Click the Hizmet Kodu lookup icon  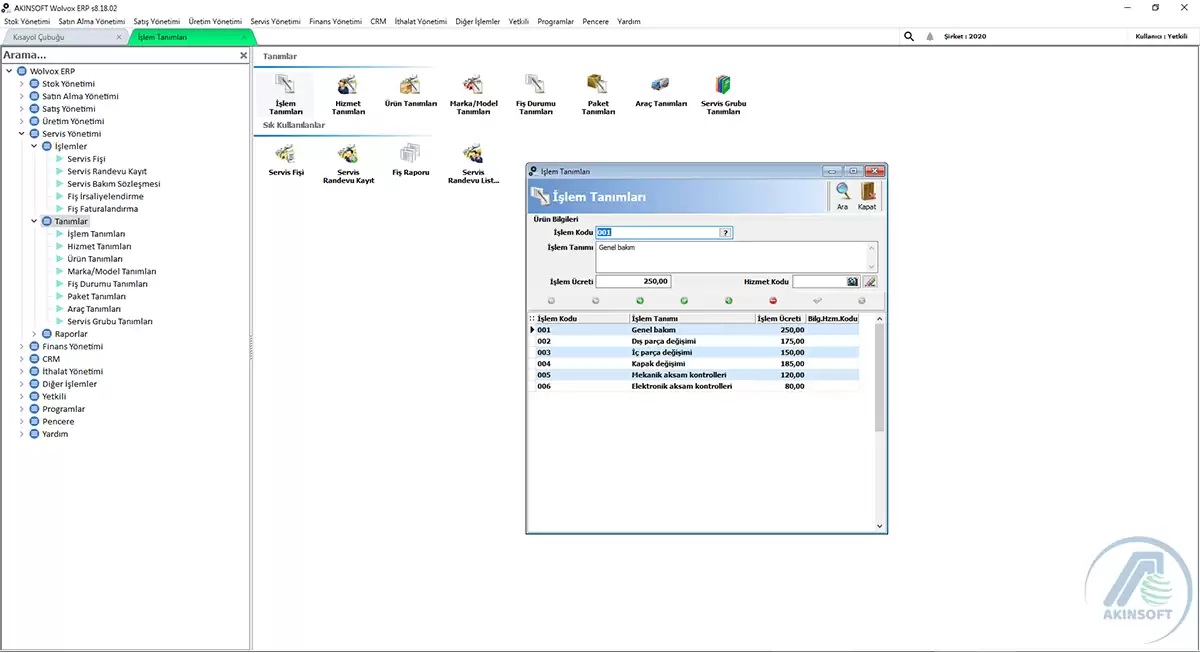pyautogui.click(x=853, y=282)
